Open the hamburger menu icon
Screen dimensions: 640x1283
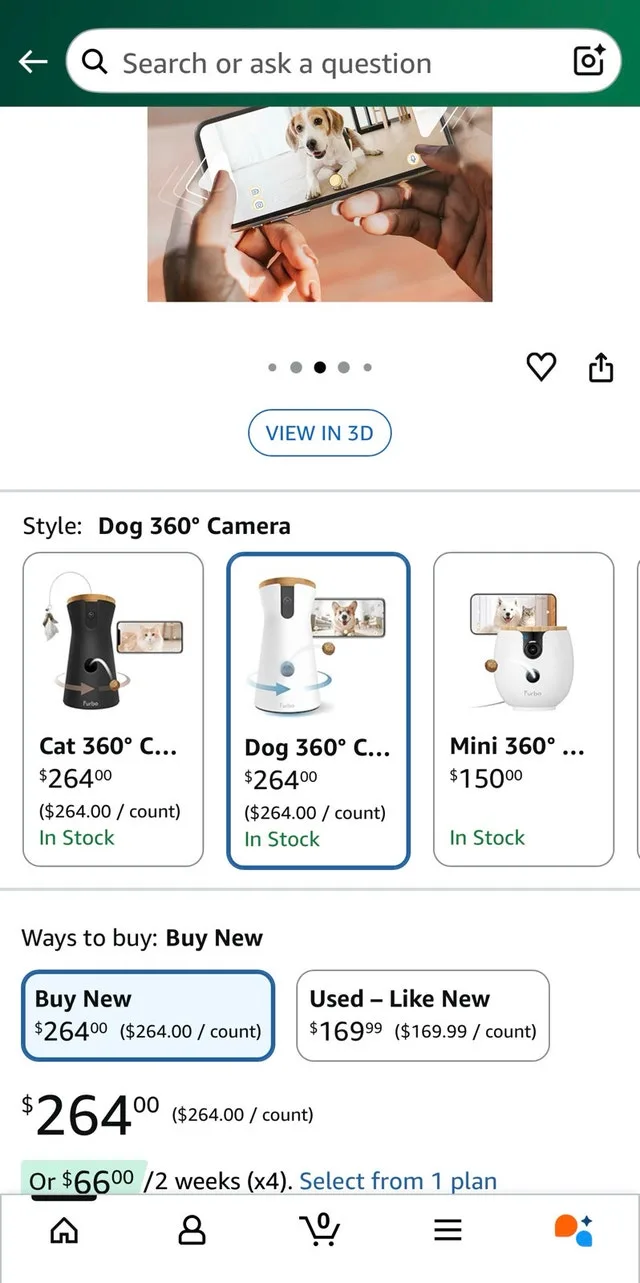pyautogui.click(x=447, y=1229)
